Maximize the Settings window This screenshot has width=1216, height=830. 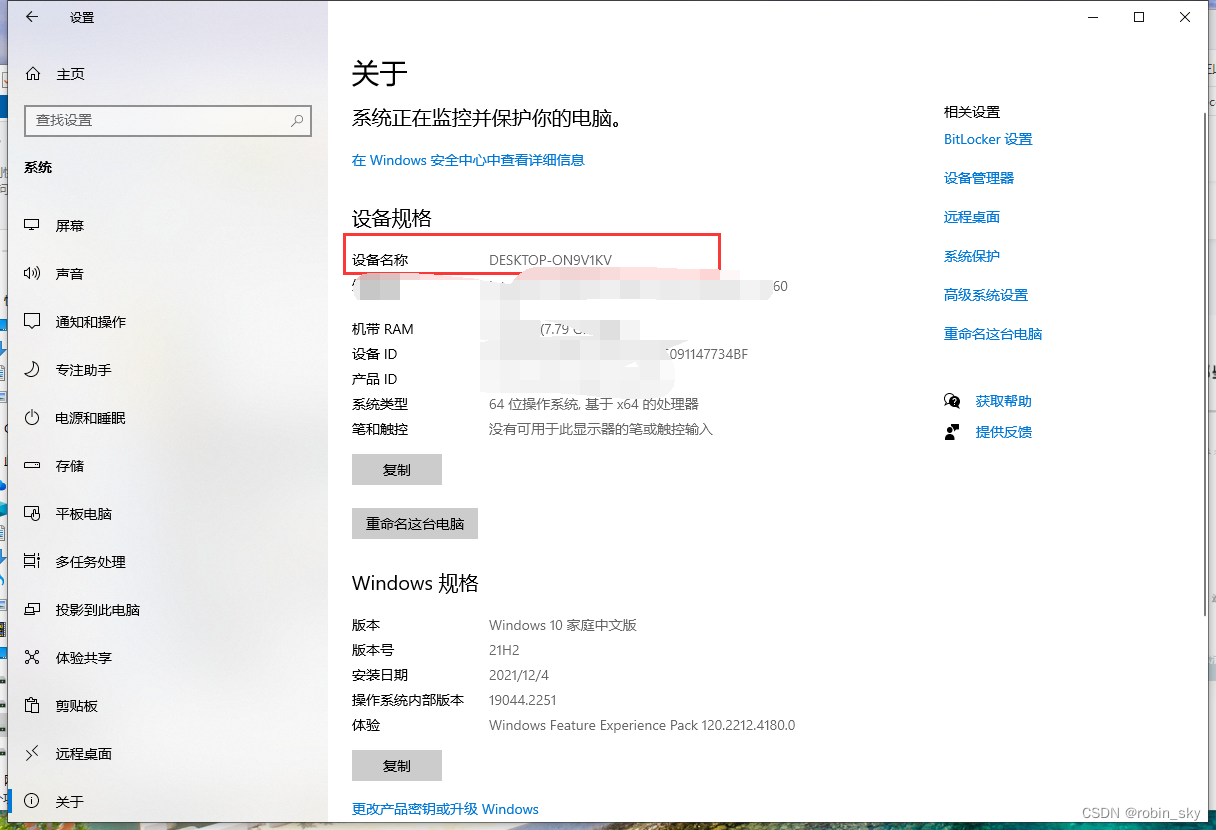[x=1138, y=17]
